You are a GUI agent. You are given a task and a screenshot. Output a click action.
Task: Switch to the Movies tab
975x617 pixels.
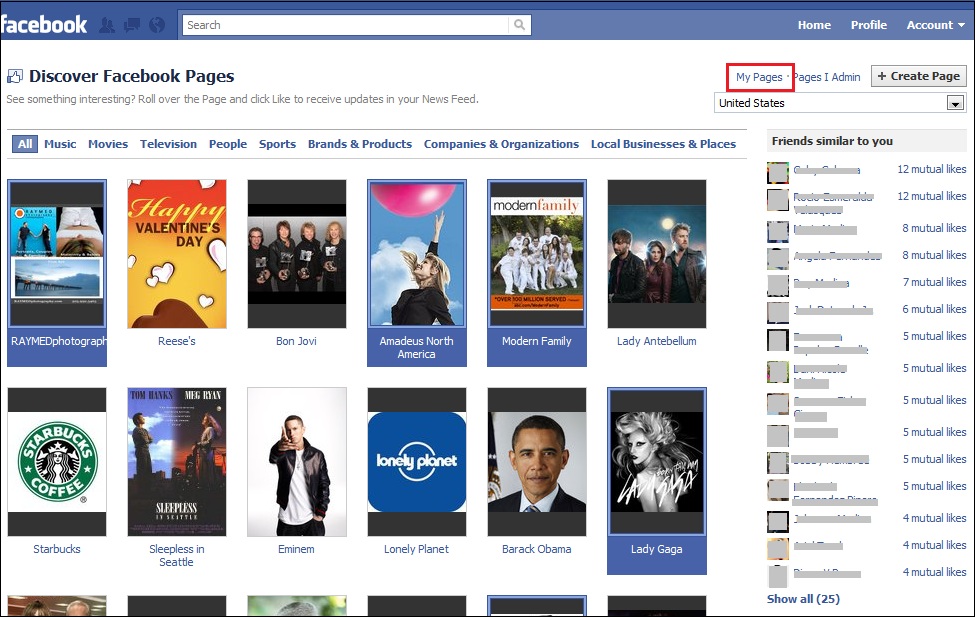coord(108,144)
